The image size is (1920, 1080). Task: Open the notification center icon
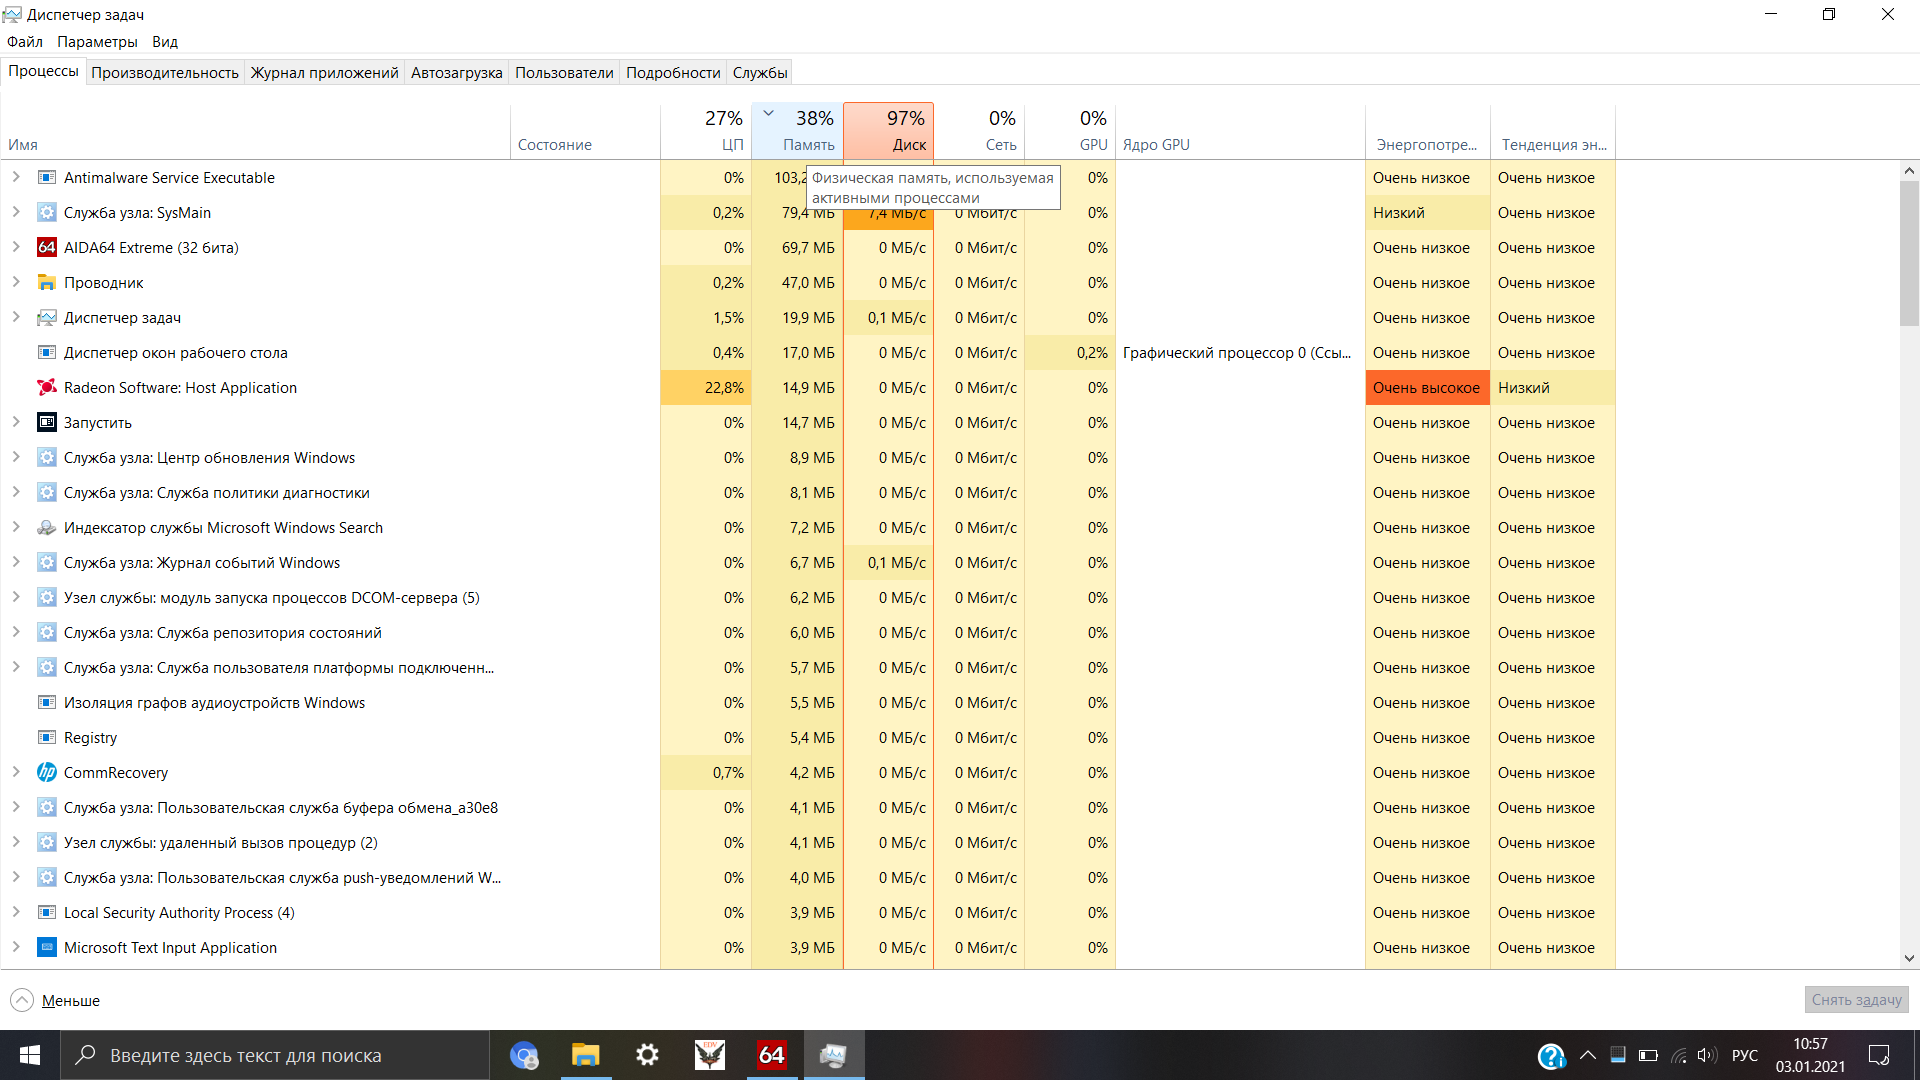(1879, 1055)
